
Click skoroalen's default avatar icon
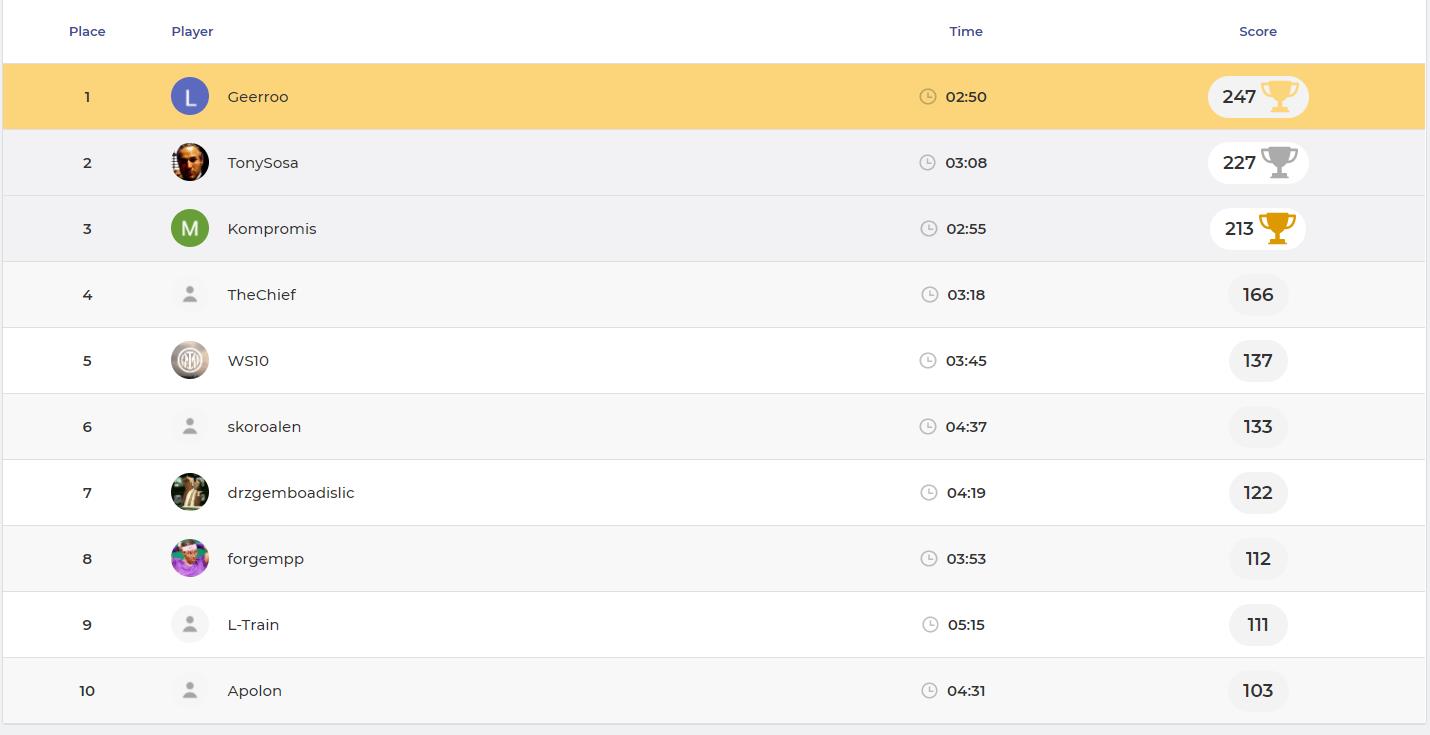tap(190, 426)
